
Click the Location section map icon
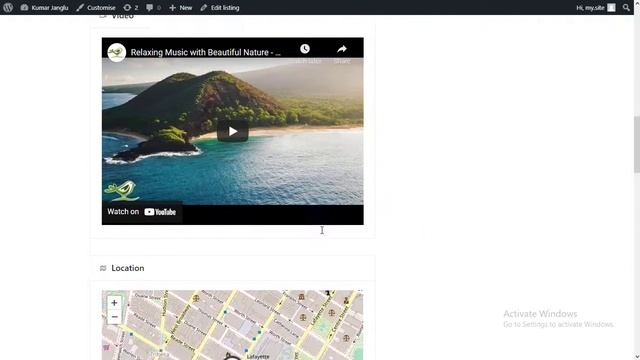[x=103, y=268]
